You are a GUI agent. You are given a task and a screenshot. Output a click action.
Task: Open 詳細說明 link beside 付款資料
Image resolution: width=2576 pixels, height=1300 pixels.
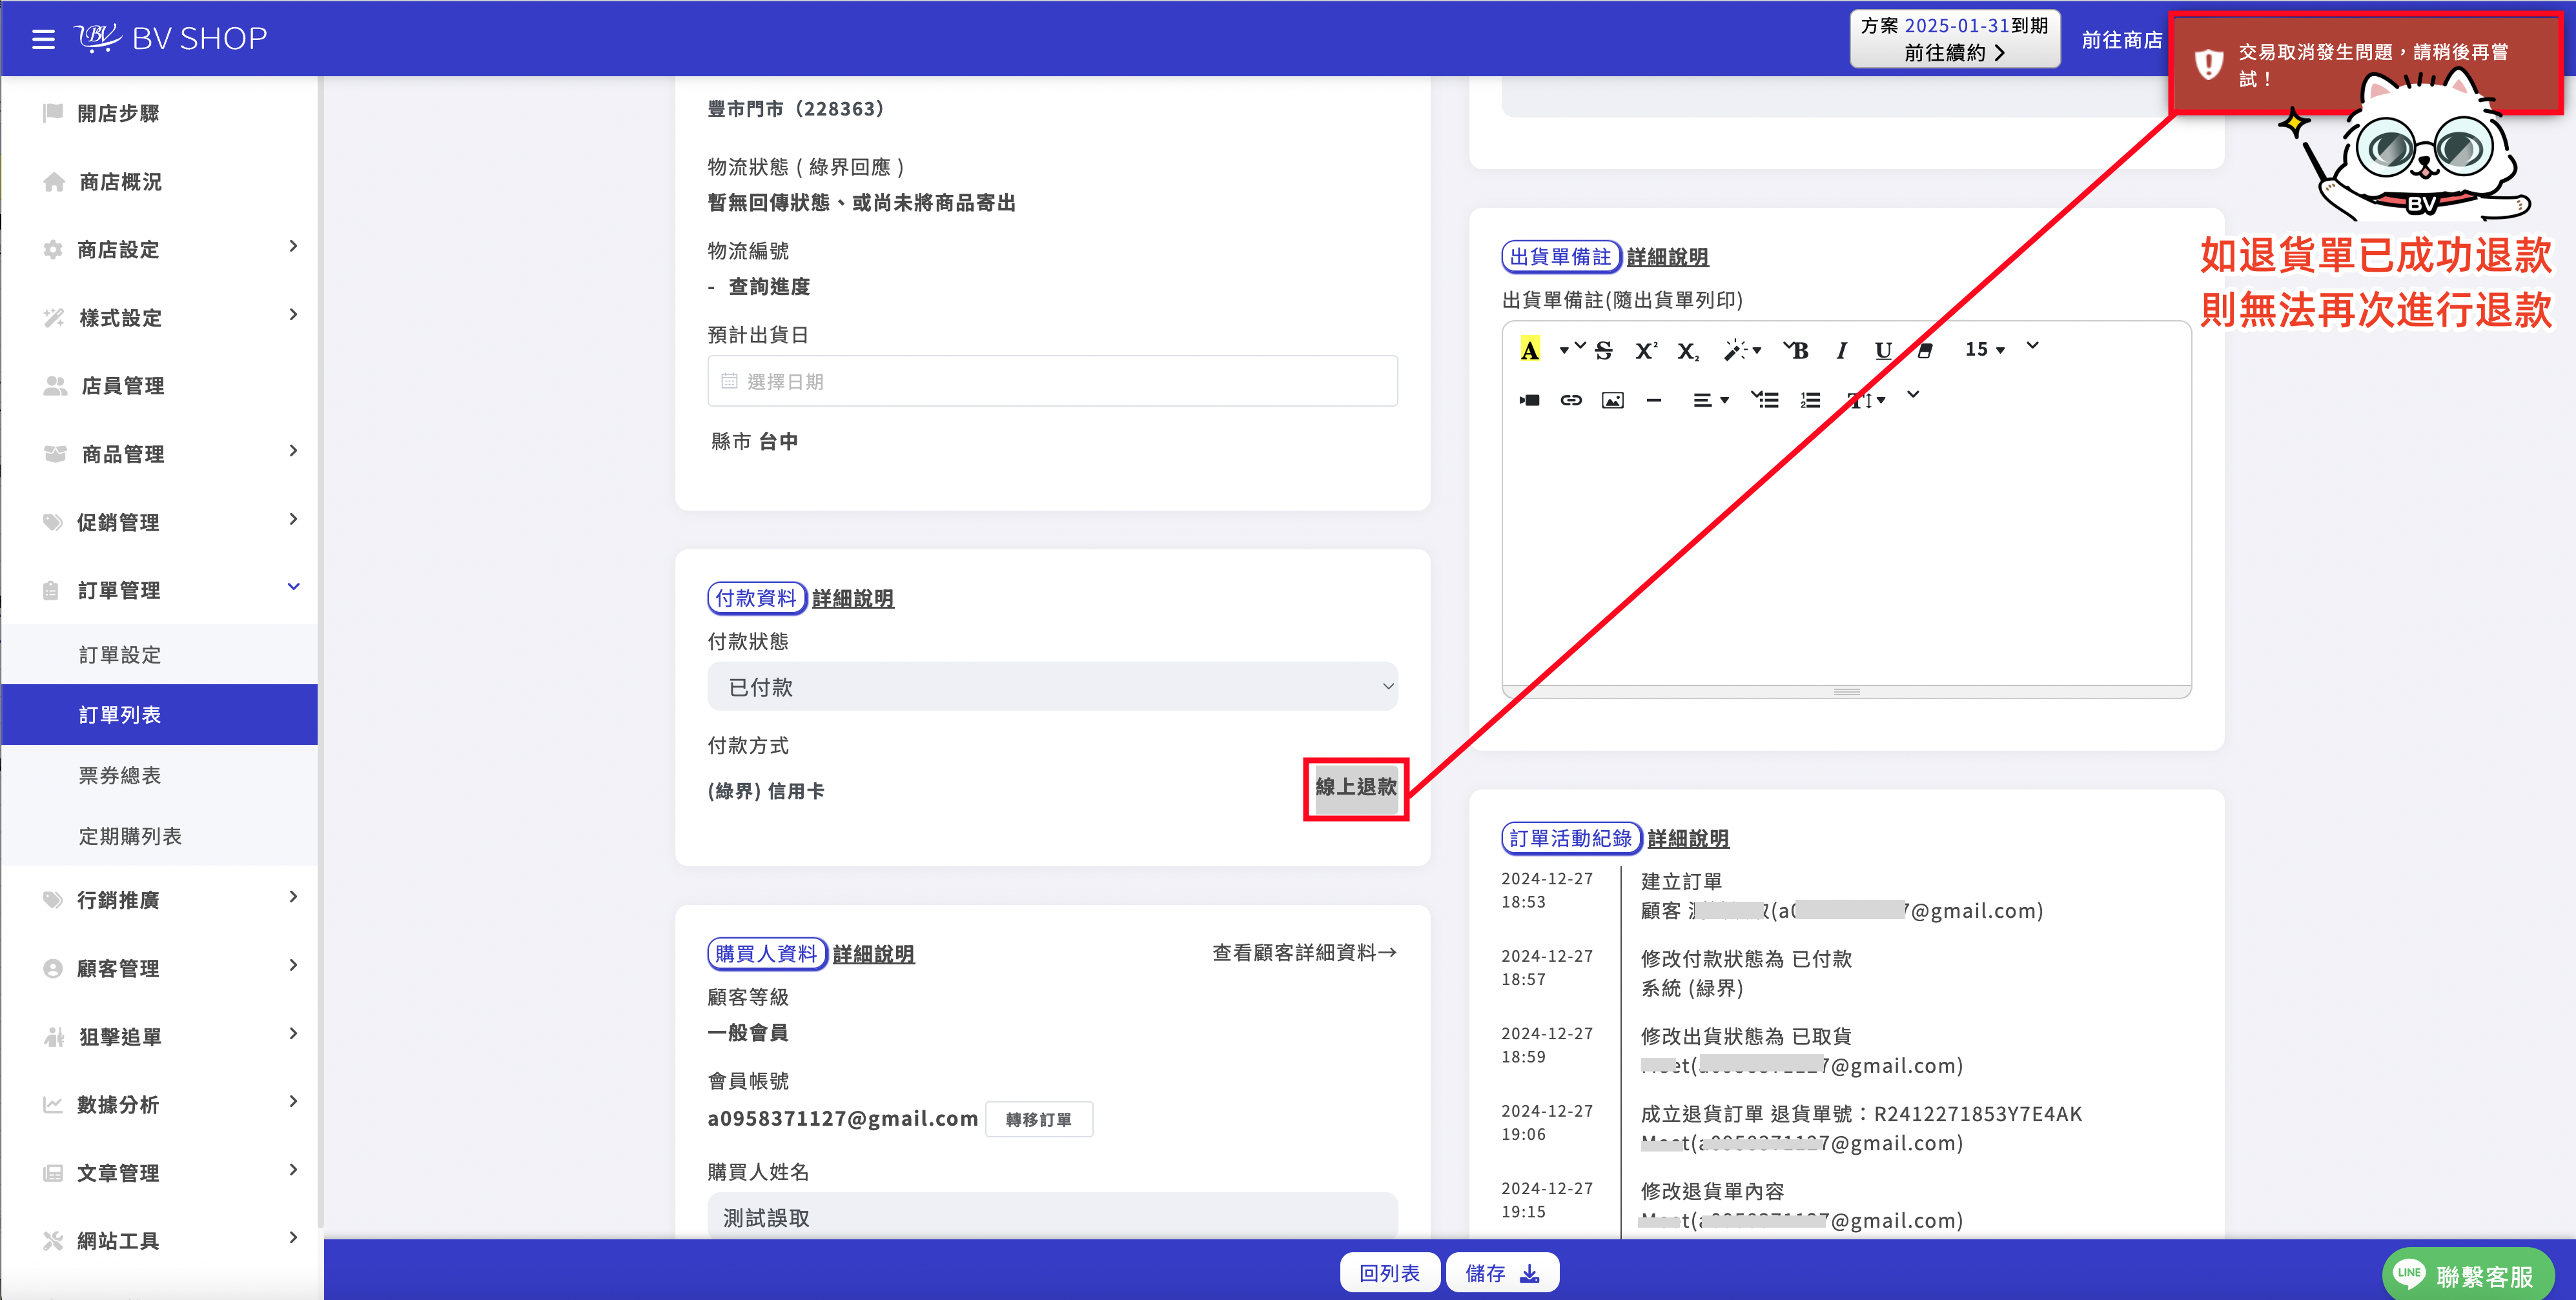(853, 598)
